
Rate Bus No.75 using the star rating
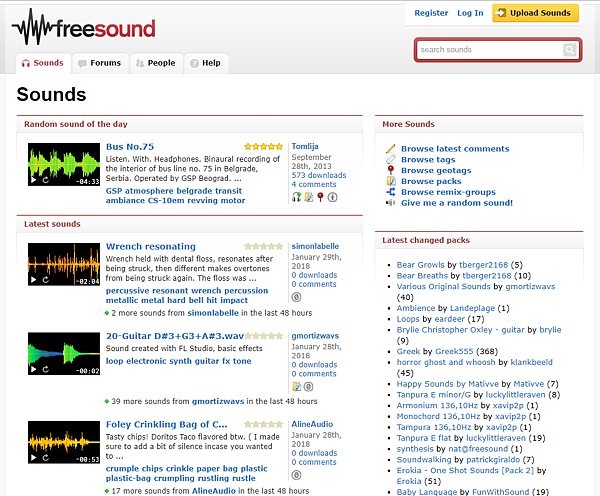pyautogui.click(x=264, y=146)
